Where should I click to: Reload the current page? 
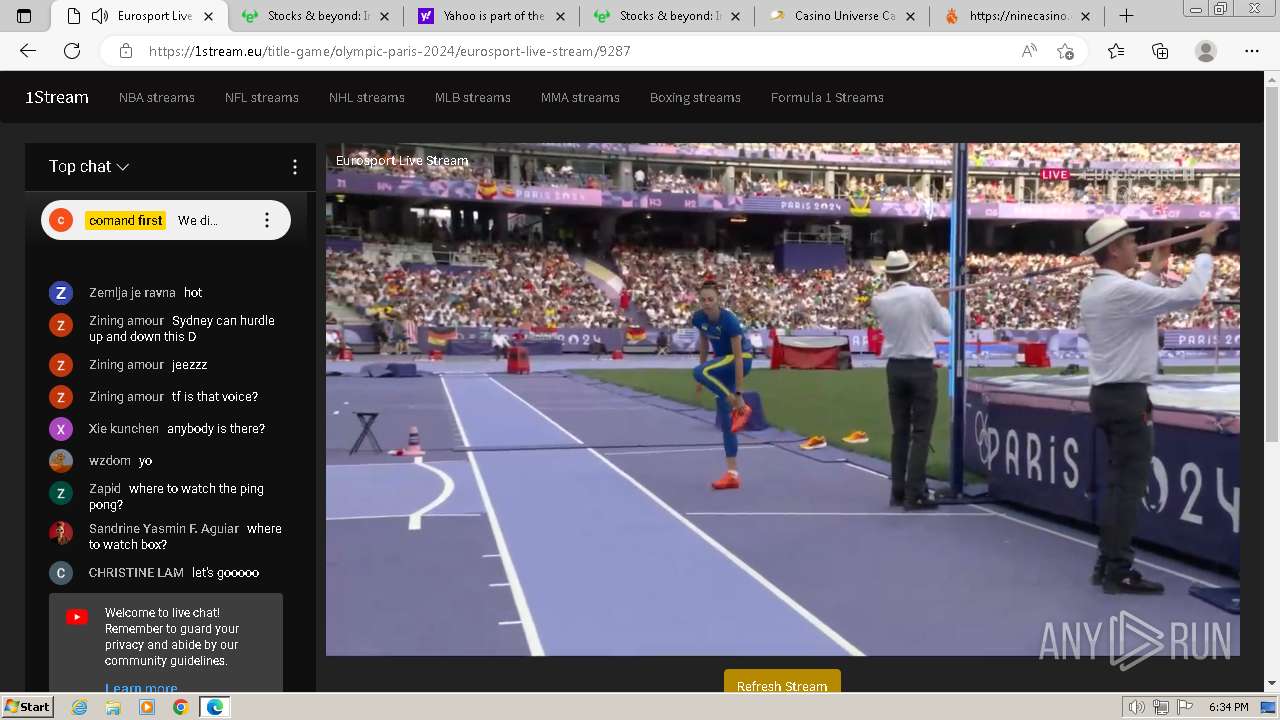tap(72, 51)
